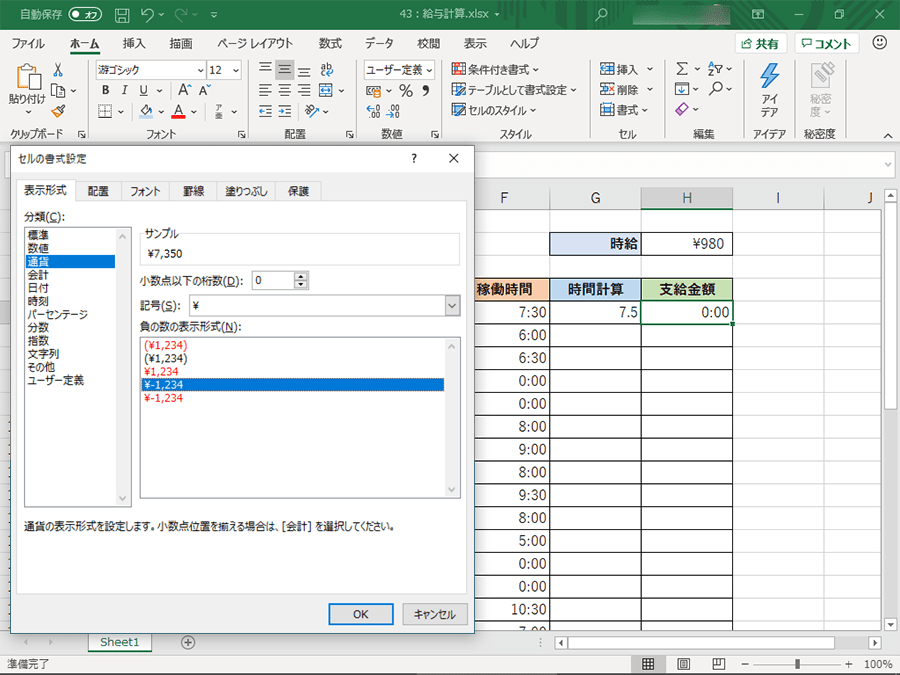
Task: Expand the Cell Styles menu
Action: tap(494, 110)
